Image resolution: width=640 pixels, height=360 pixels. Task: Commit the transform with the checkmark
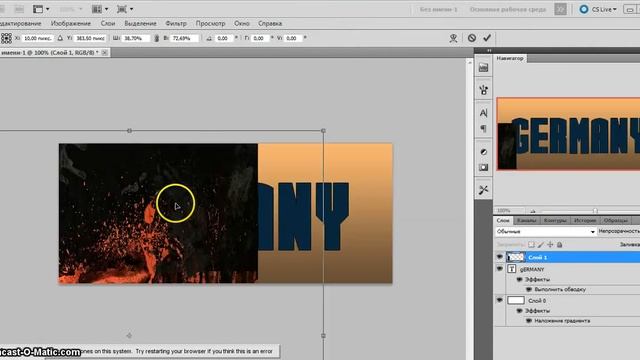[x=487, y=38]
